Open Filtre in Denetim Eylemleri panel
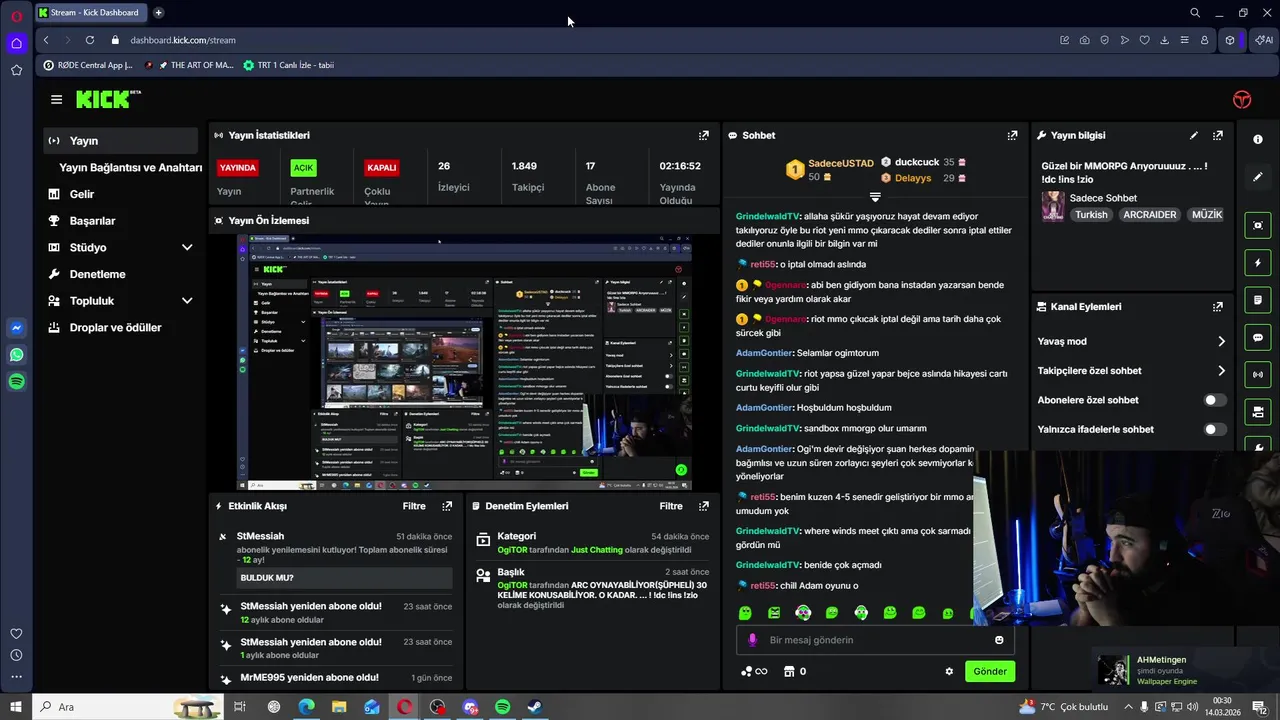1280x720 pixels. (x=671, y=506)
